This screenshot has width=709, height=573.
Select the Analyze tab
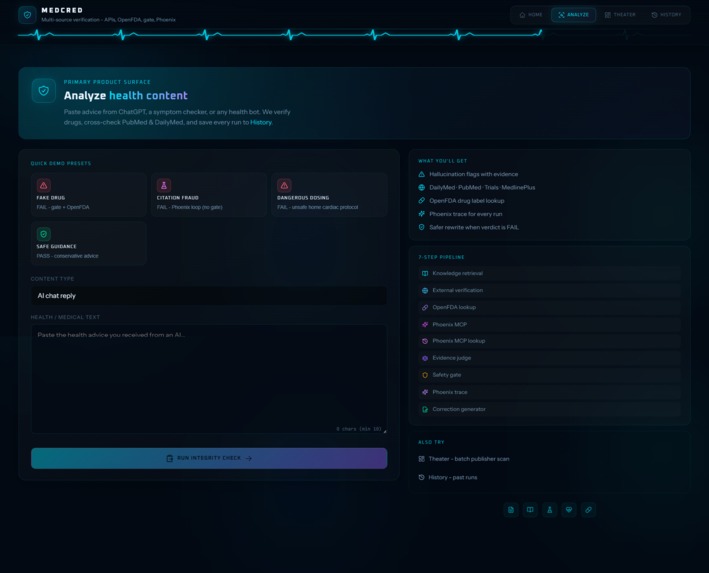coord(573,15)
